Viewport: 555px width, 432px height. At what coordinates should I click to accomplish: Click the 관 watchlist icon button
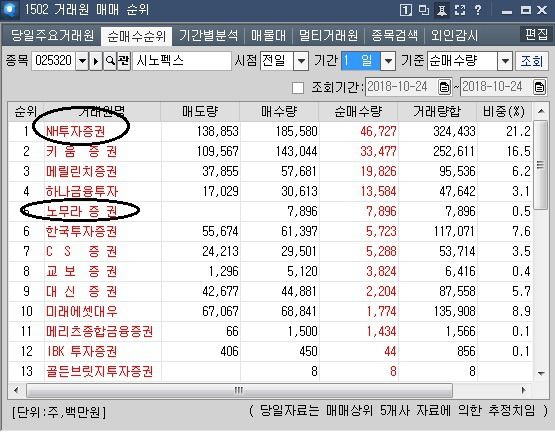coord(124,61)
